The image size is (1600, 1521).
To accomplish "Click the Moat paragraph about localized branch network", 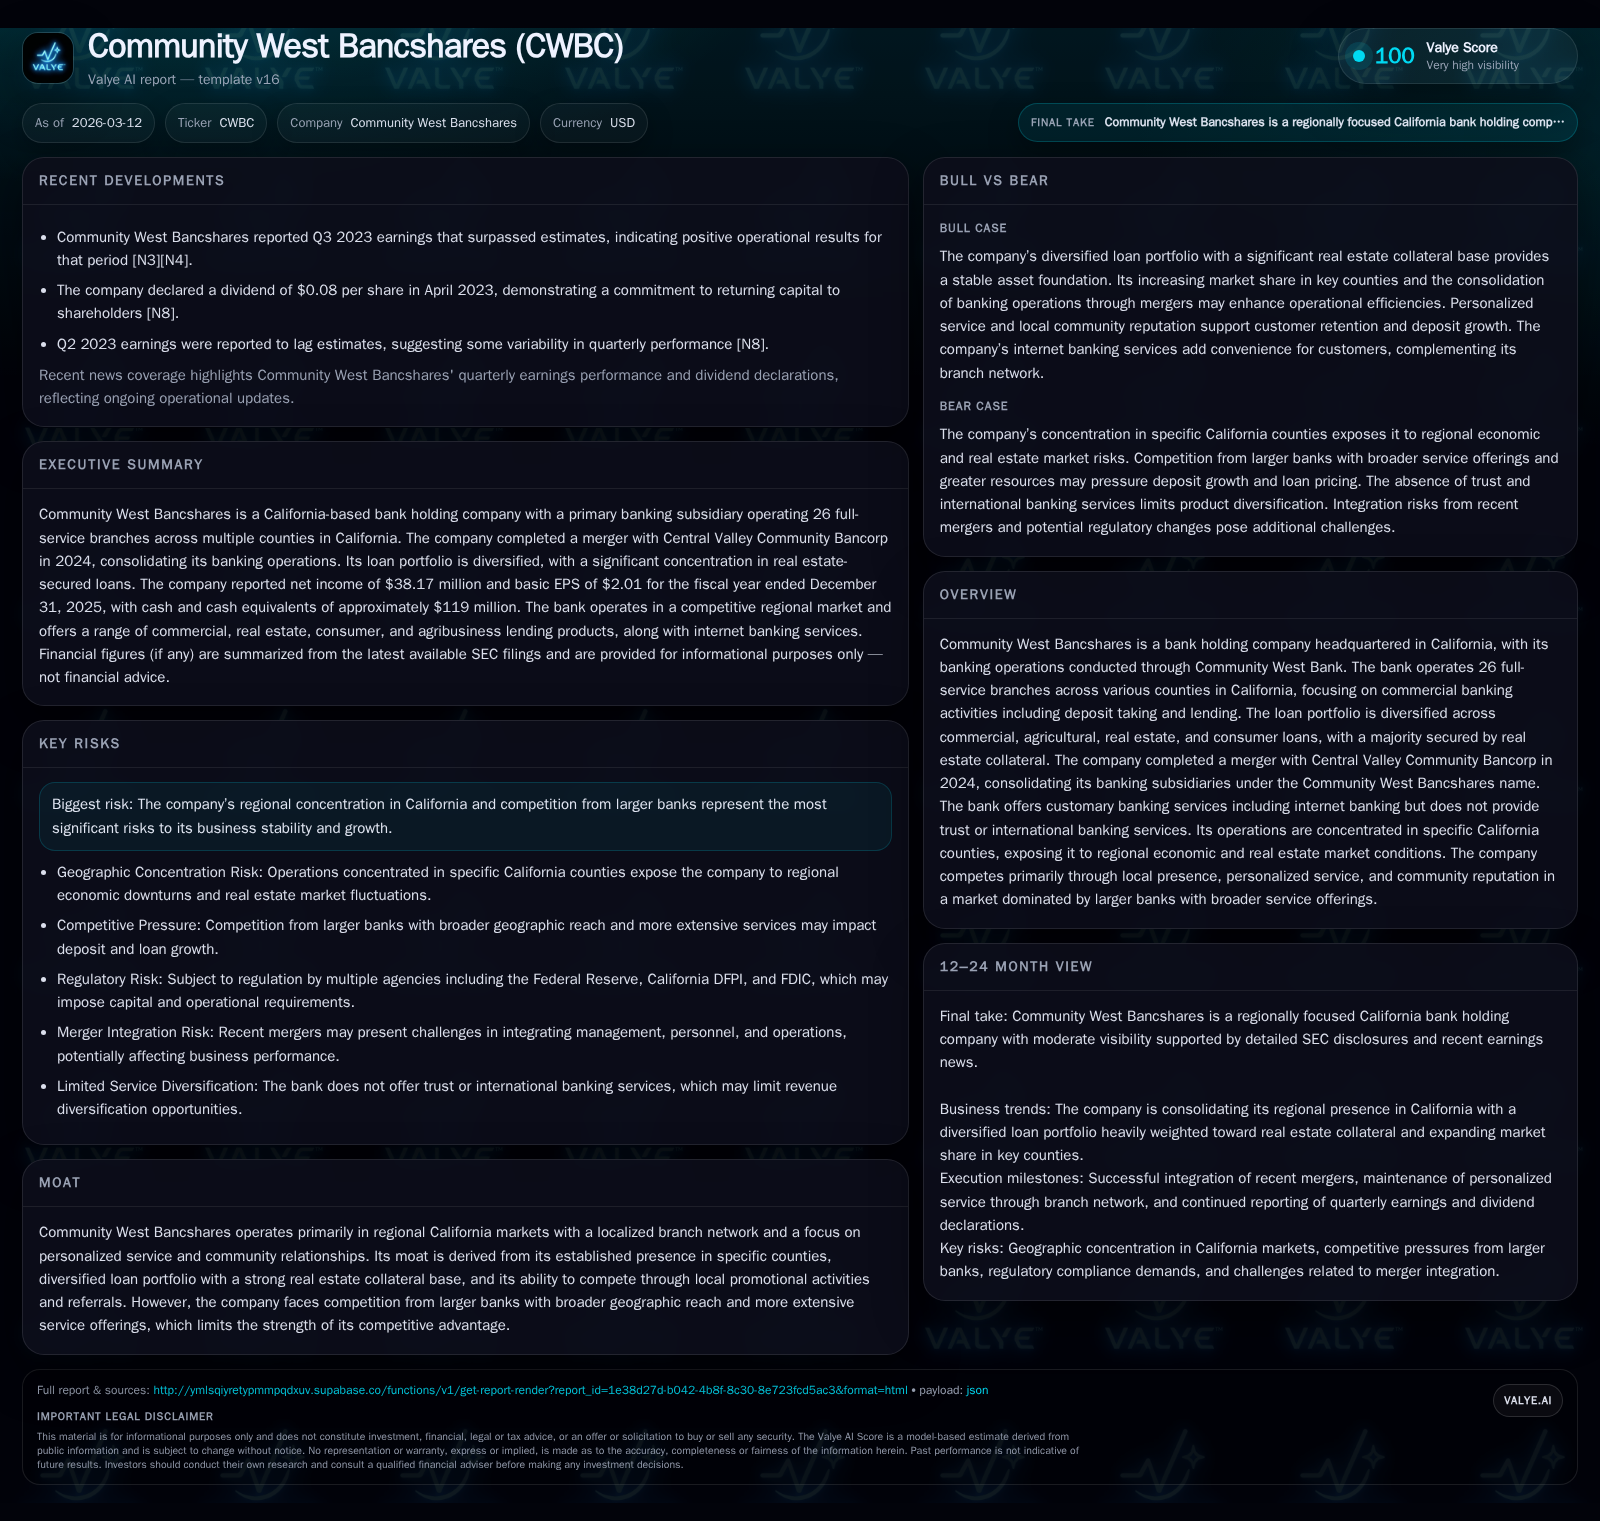I will [x=455, y=1279].
